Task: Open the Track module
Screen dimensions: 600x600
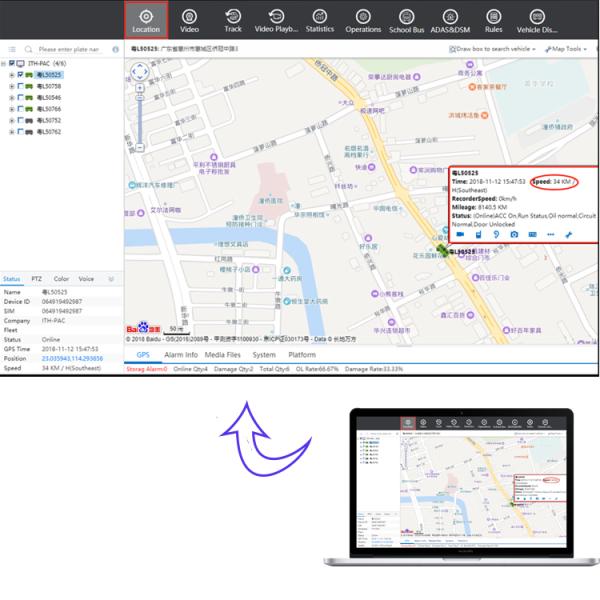Action: (x=232, y=20)
